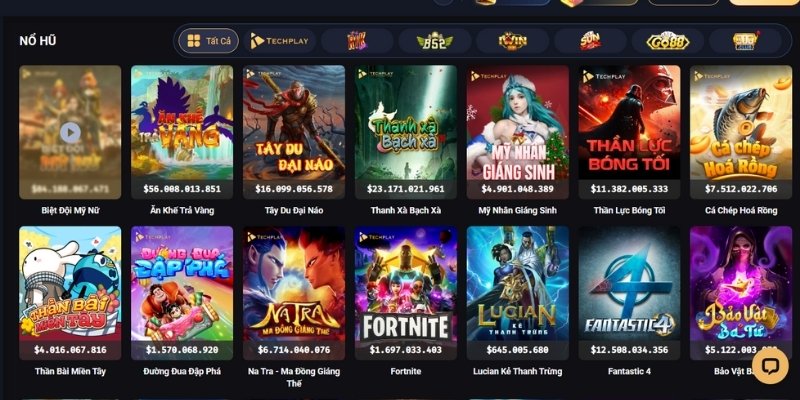Select the Tất Cả filter tab
The image size is (800, 400).
pos(209,41)
